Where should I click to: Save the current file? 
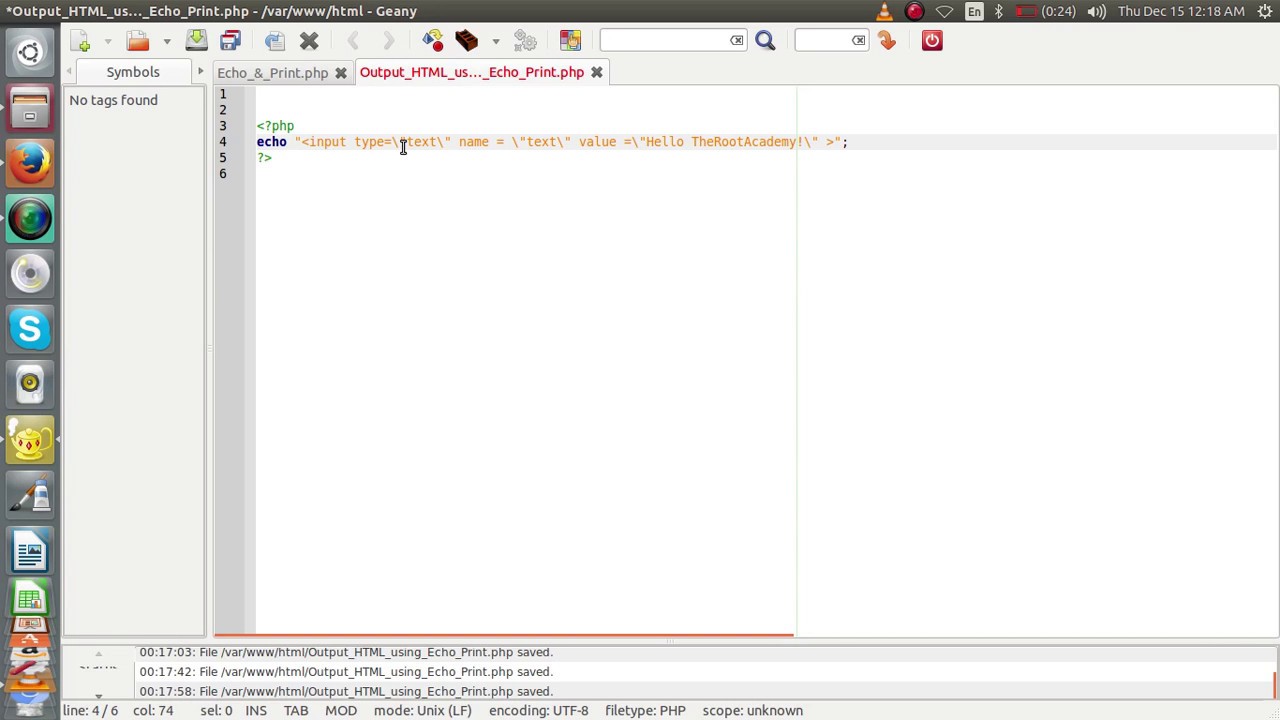pyautogui.click(x=196, y=40)
